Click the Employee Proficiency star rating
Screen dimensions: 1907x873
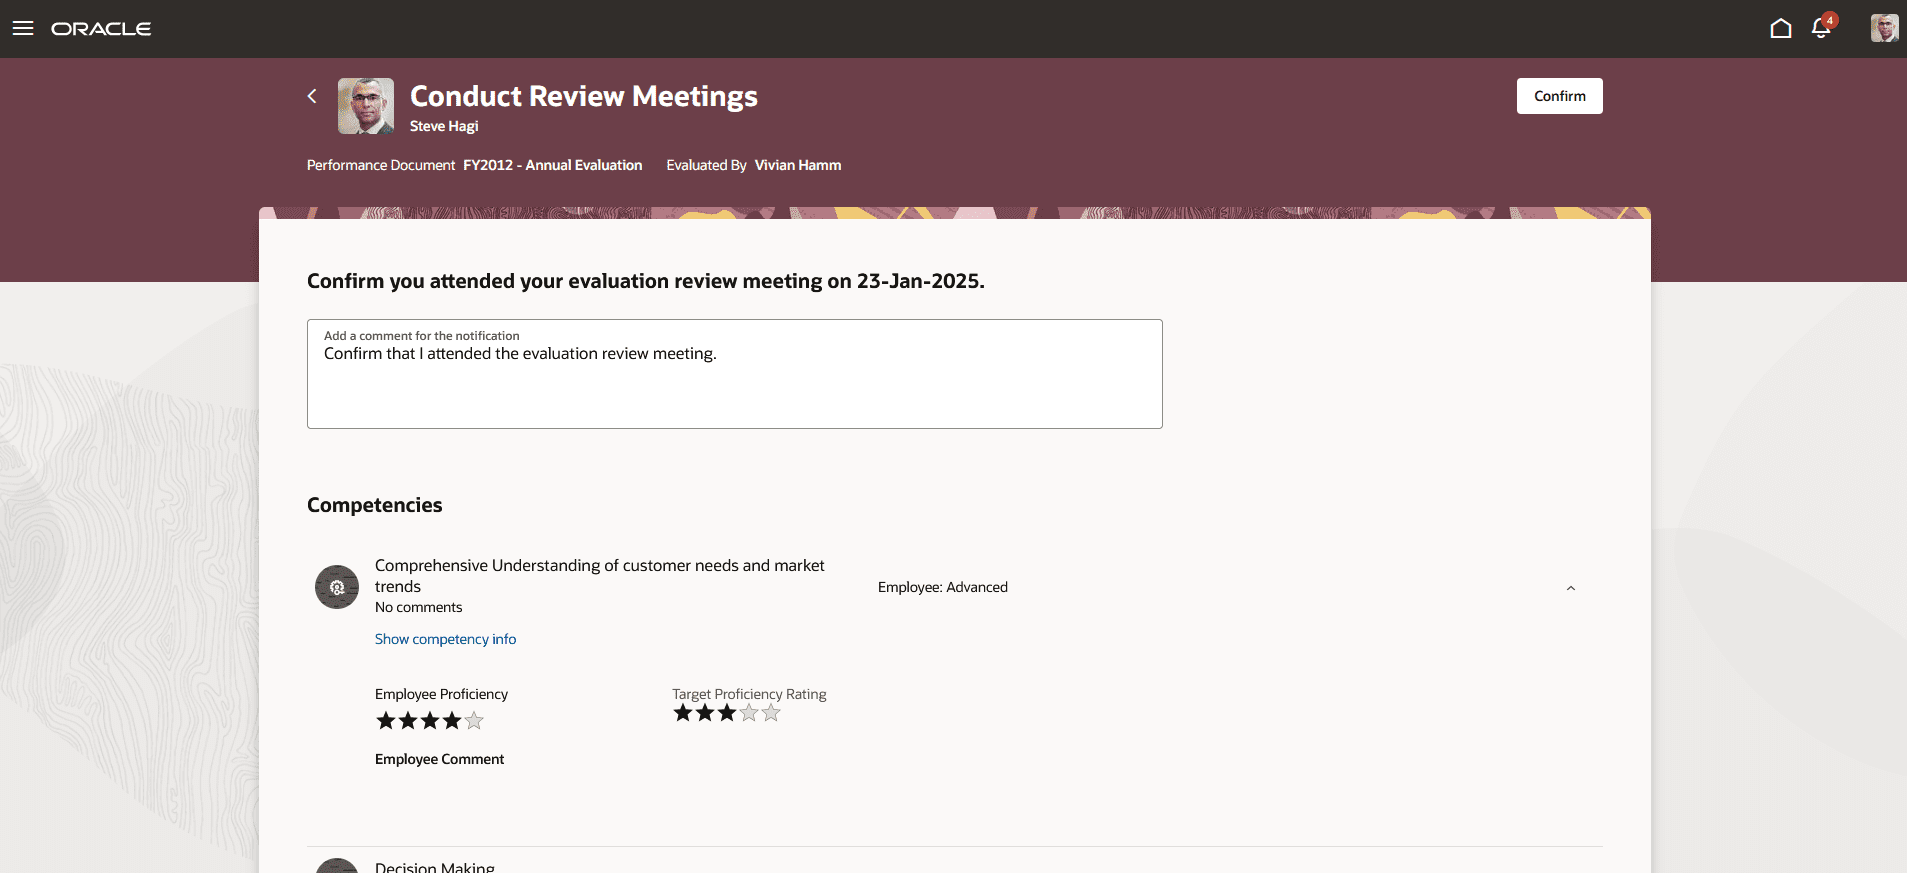[x=430, y=721]
